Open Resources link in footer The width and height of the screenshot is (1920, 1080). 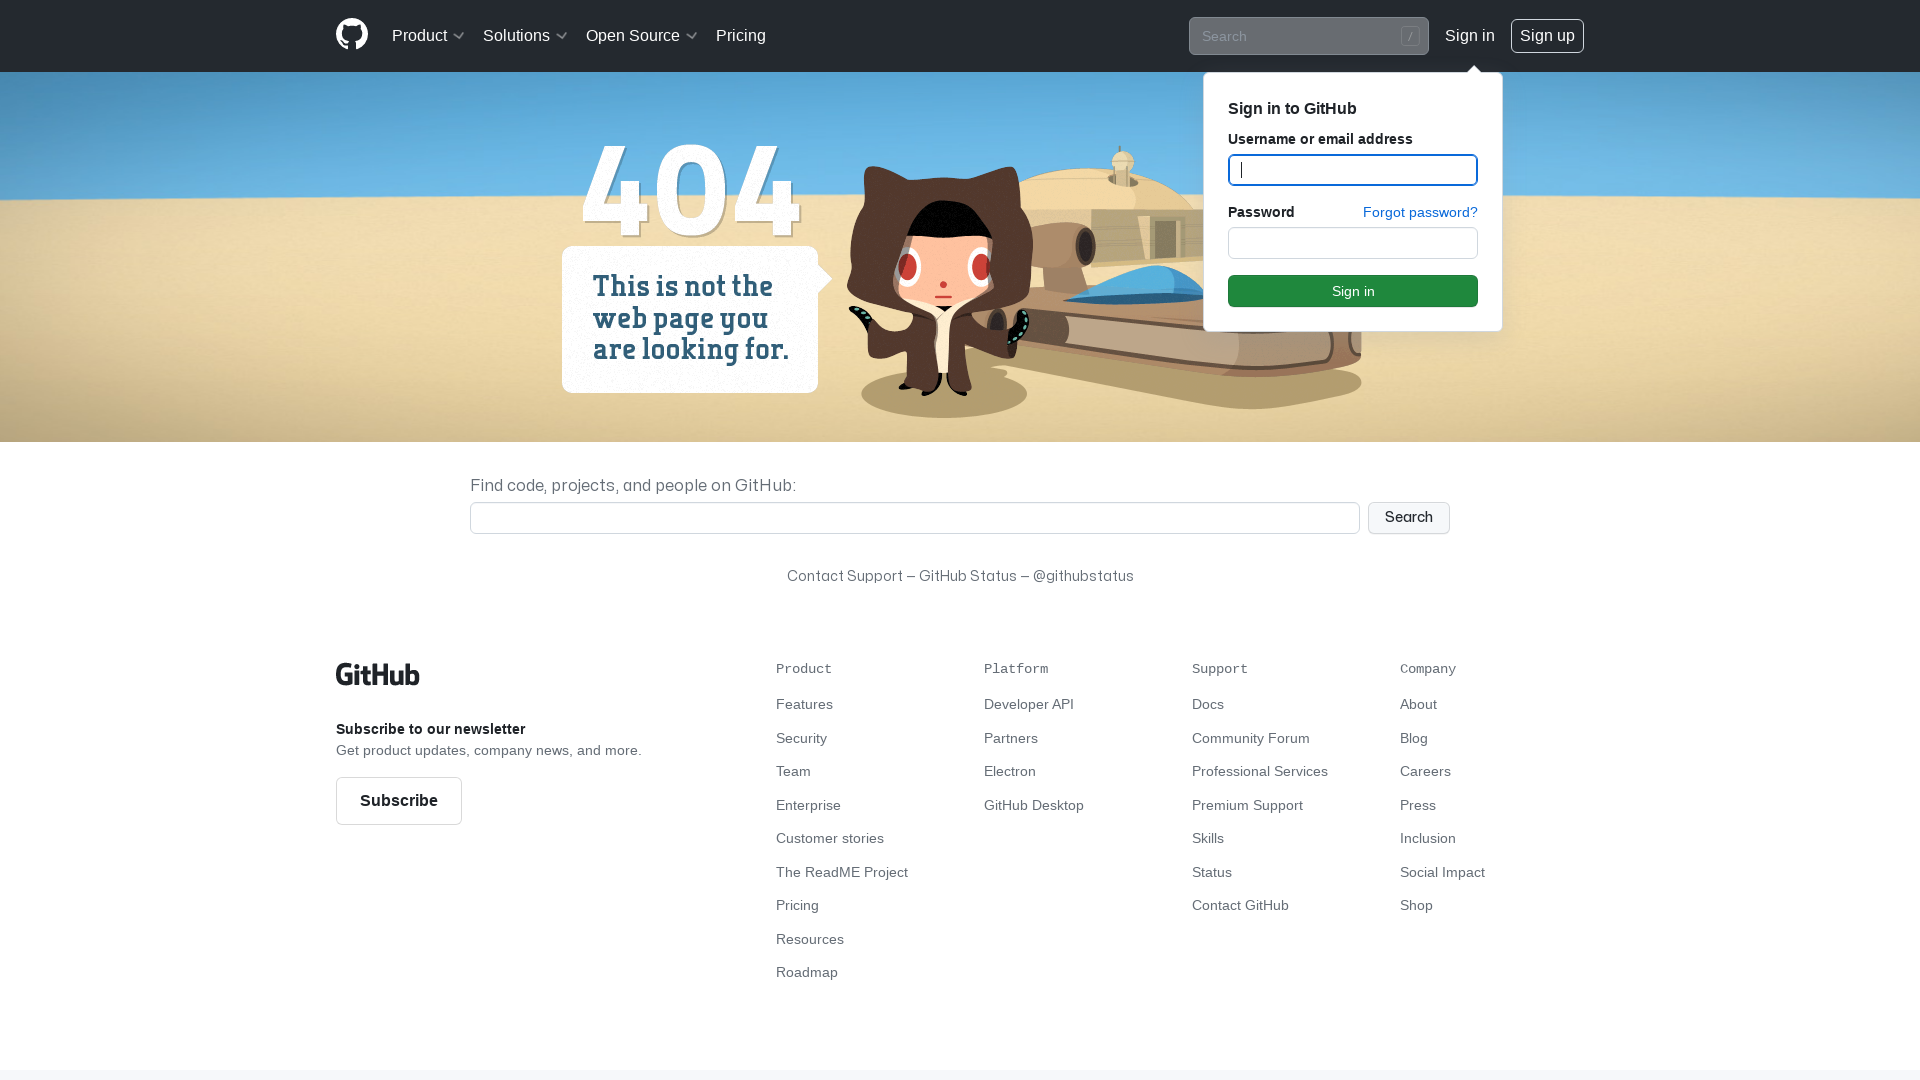tap(810, 939)
